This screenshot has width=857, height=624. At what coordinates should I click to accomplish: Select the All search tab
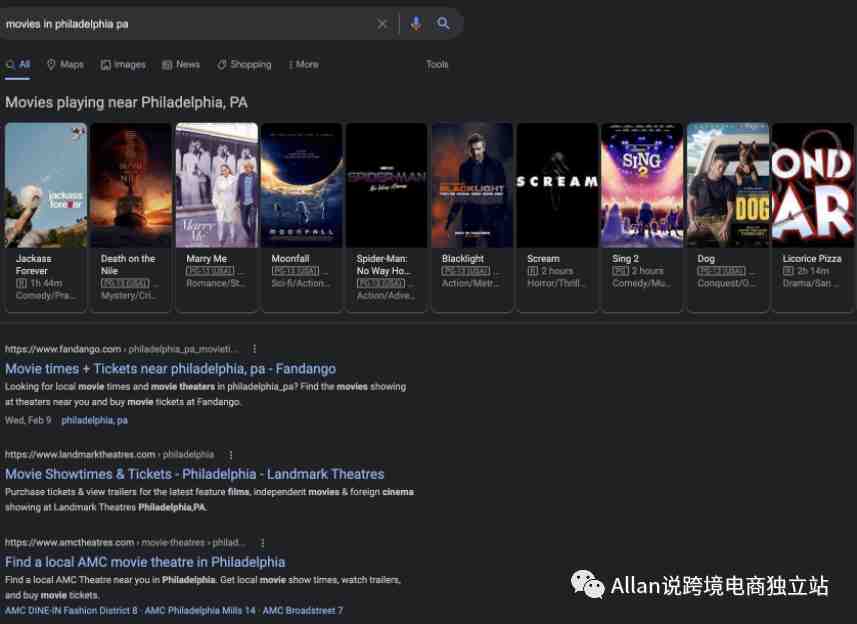coord(18,64)
